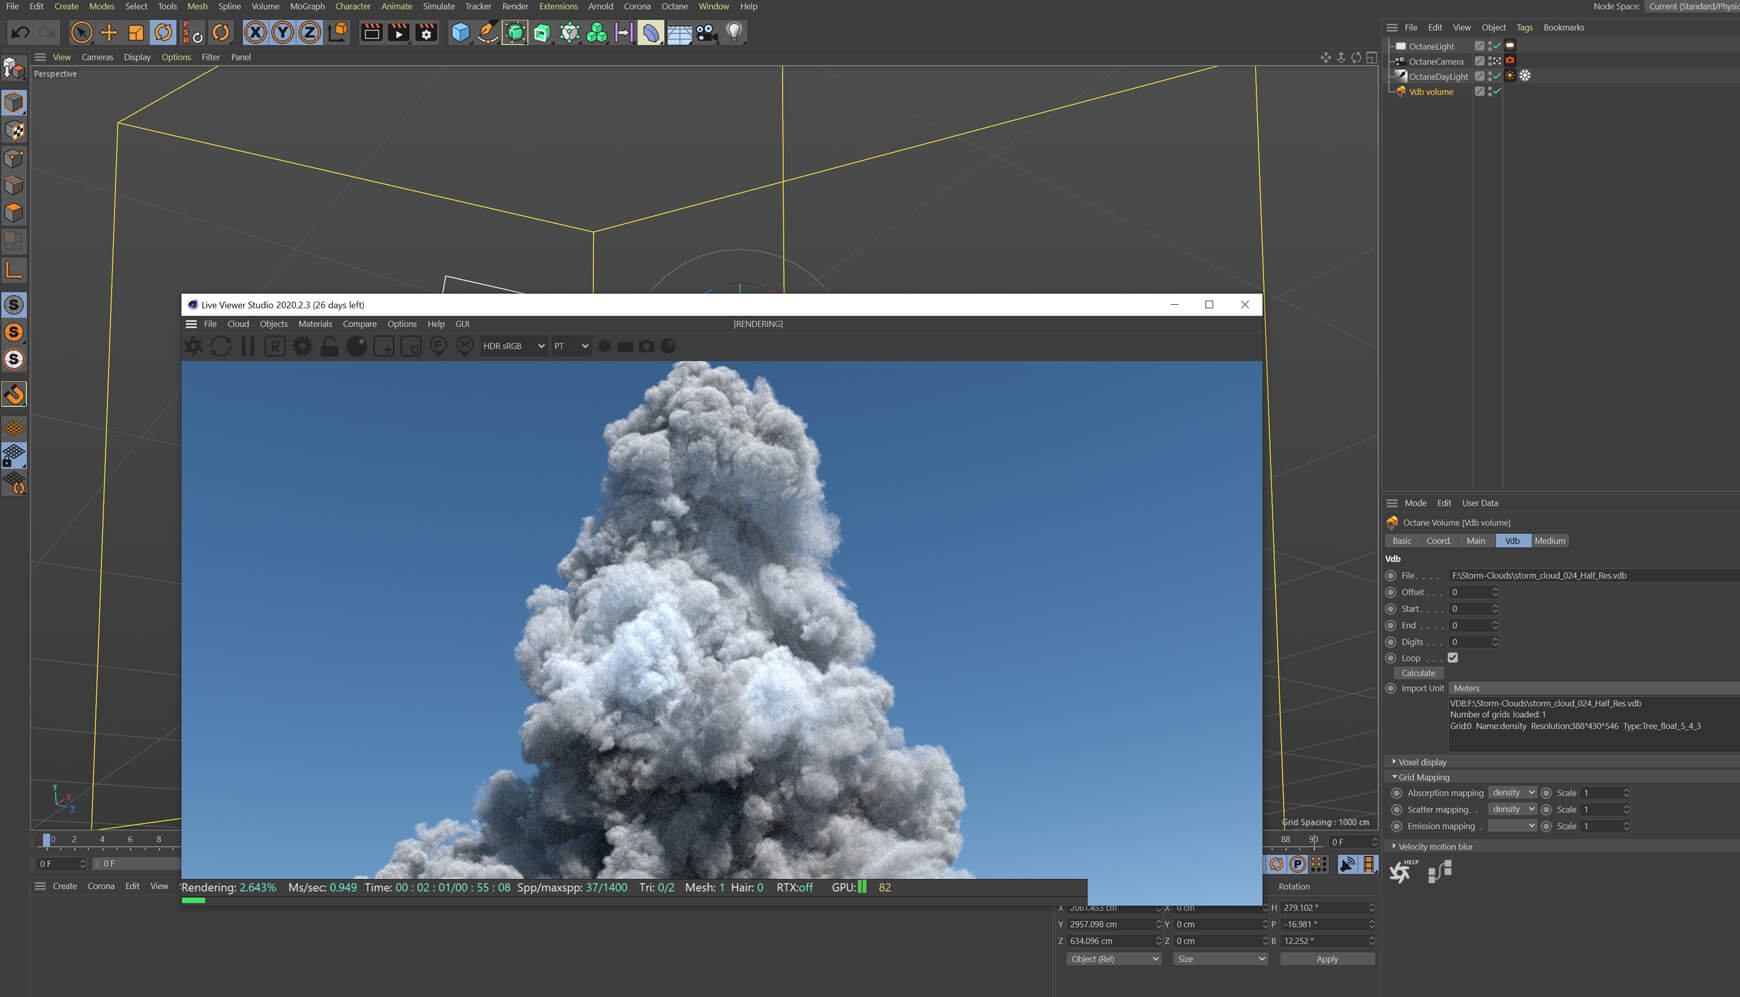Open the Octane menu in main menu bar
The height and width of the screenshot is (997, 1740).
(675, 6)
